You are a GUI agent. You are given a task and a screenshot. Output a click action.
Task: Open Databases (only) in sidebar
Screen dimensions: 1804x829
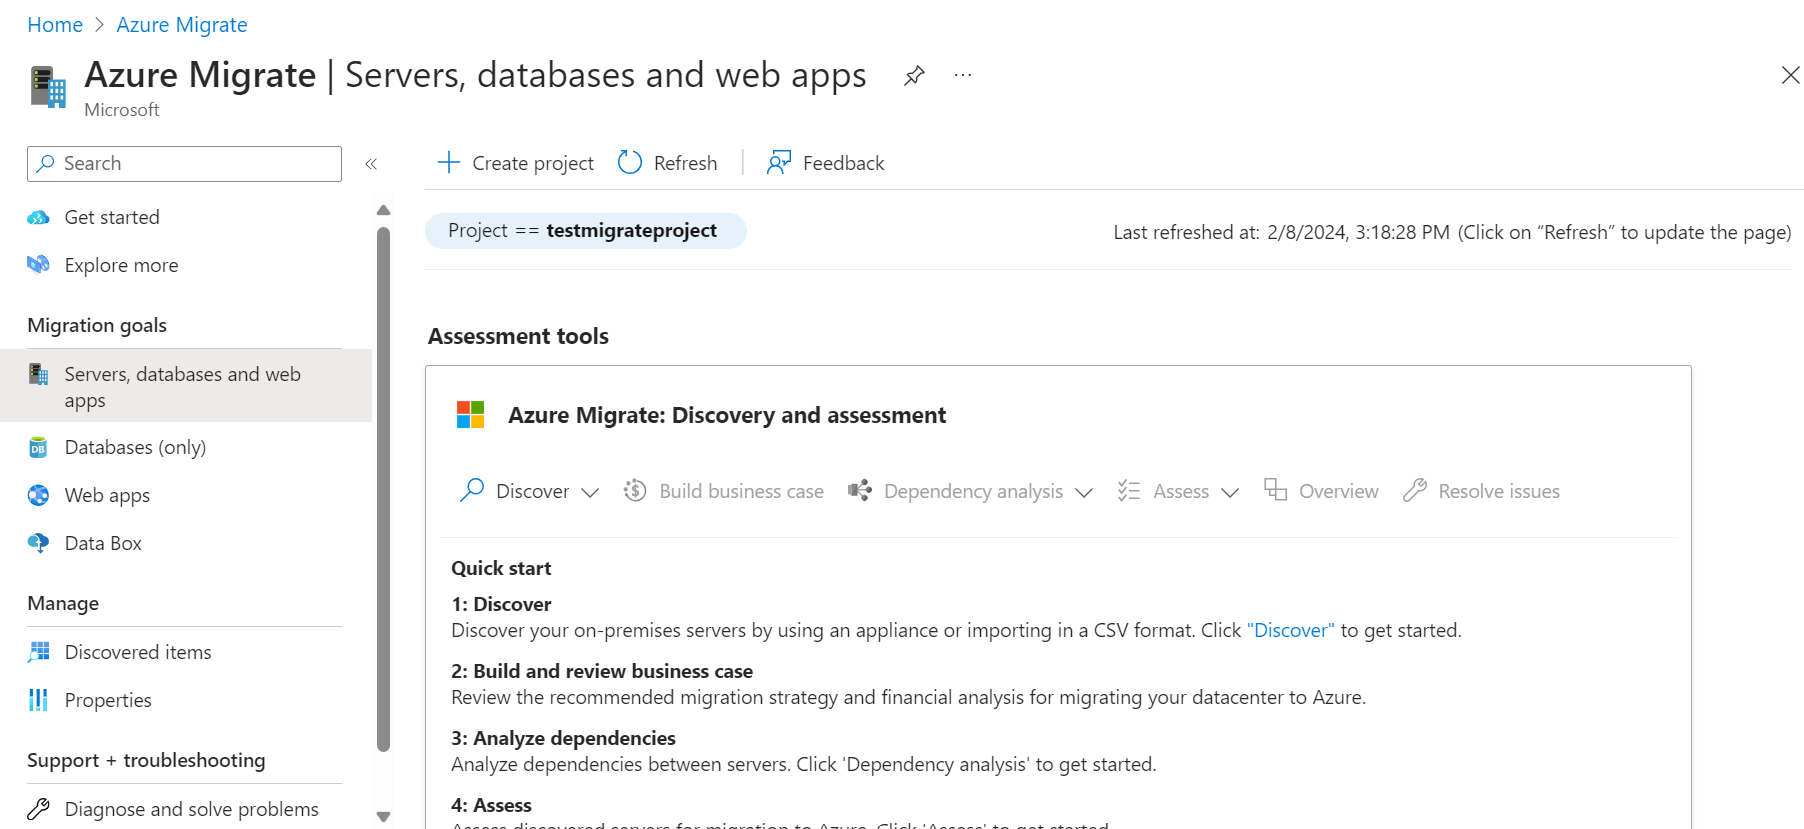135,447
